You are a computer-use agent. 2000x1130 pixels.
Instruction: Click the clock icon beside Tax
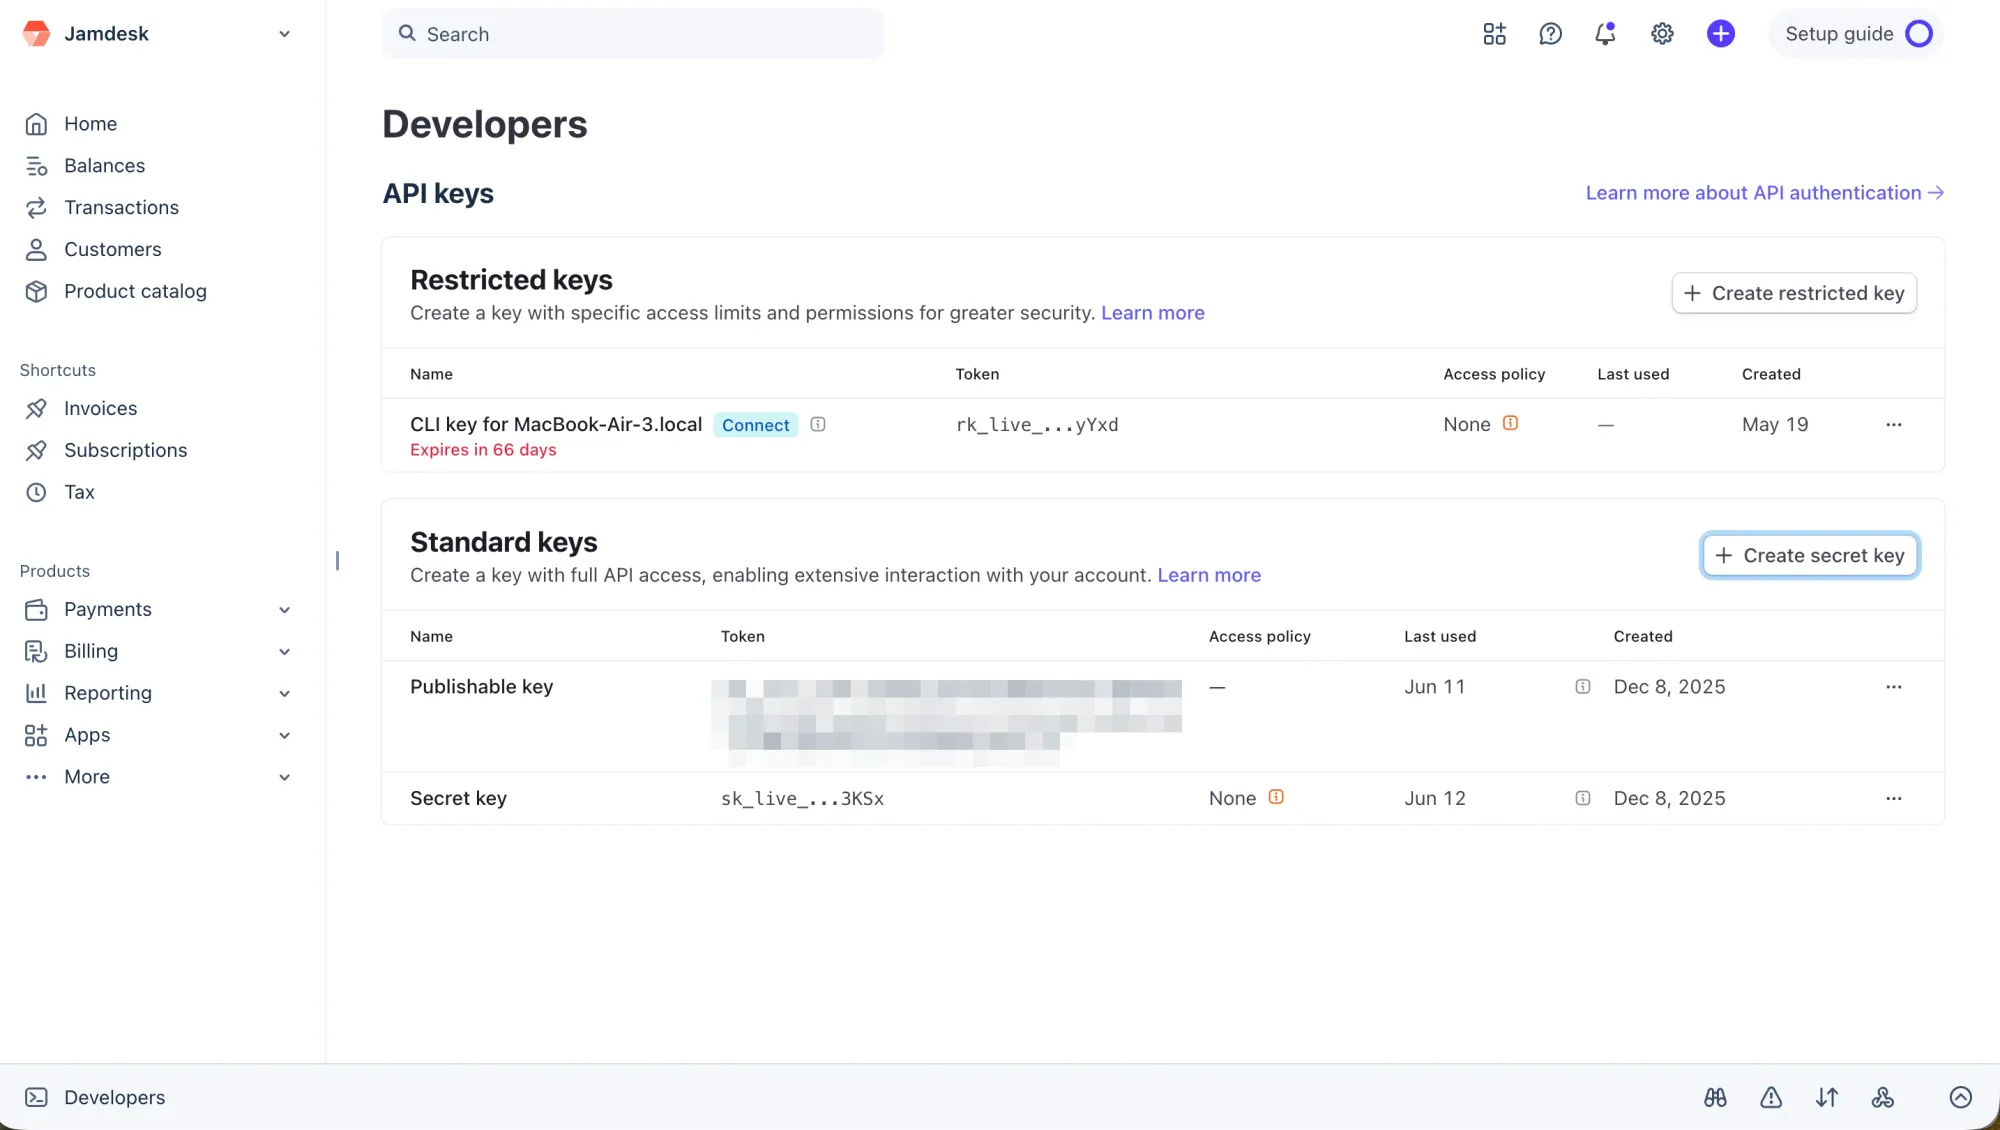point(36,493)
